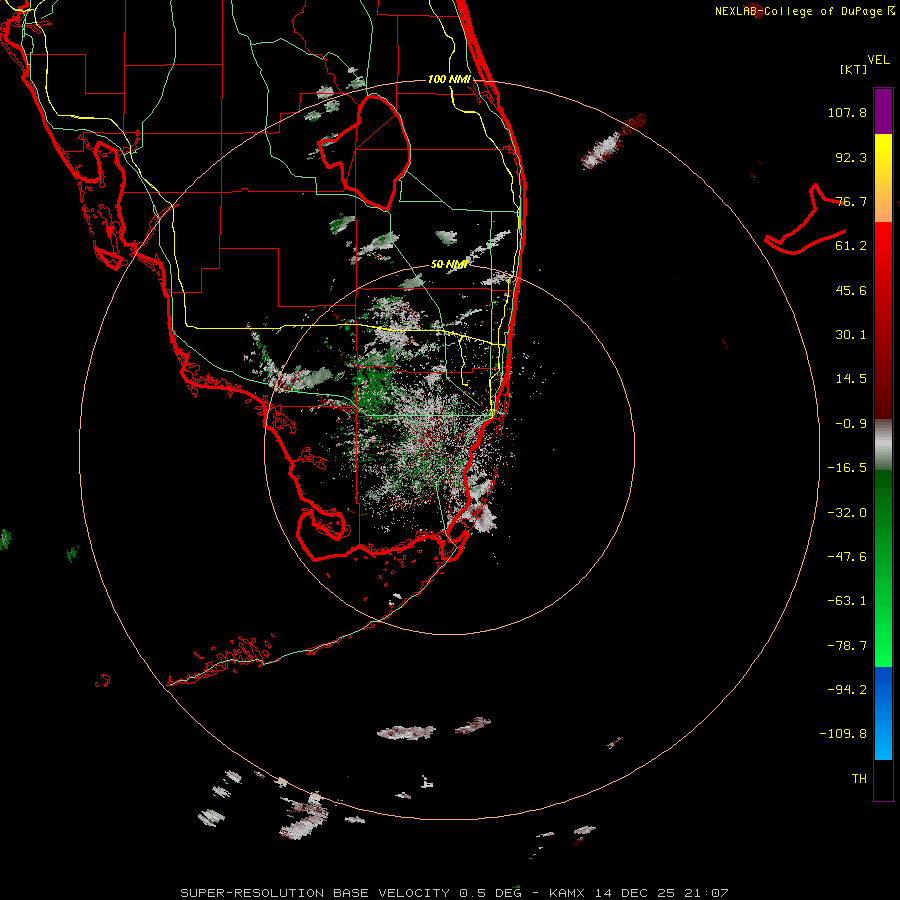This screenshot has height=900, width=900.
Task: Click the 61.2 velocity scale value
Action: [x=851, y=246]
